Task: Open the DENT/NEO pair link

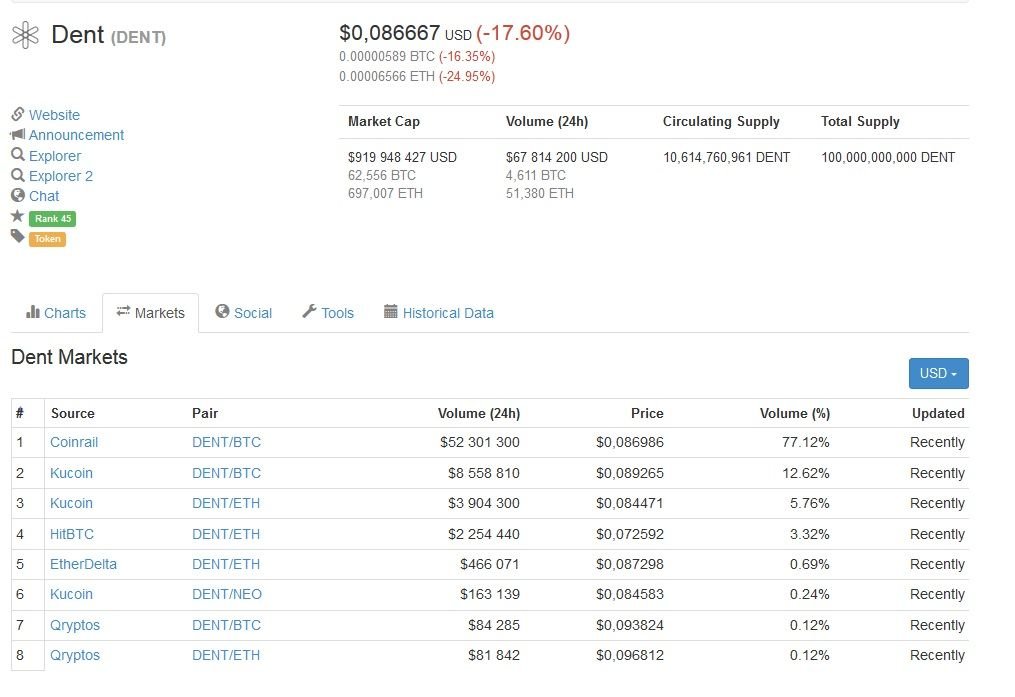Action: [227, 594]
